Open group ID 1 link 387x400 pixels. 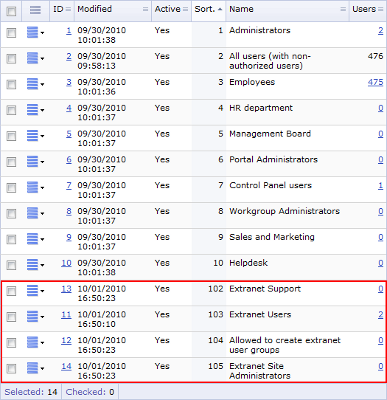pyautogui.click(x=69, y=31)
